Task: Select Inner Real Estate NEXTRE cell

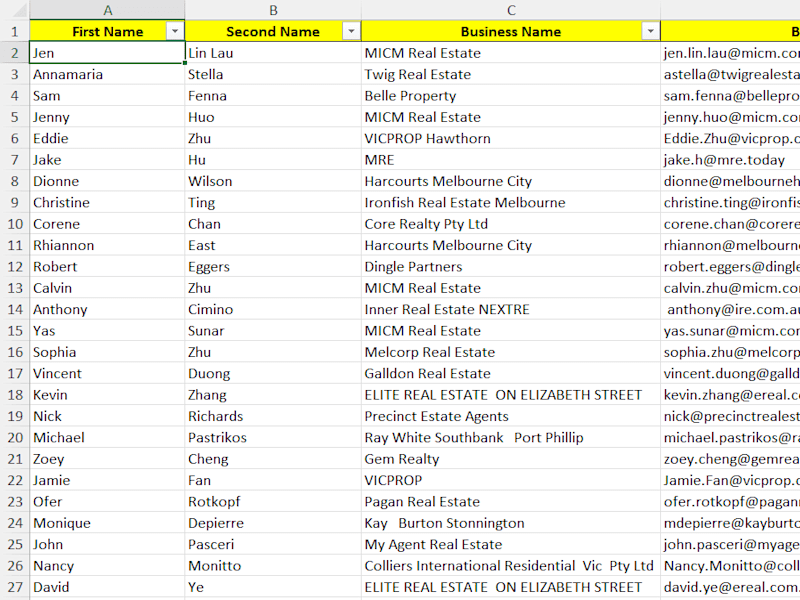Action: click(511, 309)
